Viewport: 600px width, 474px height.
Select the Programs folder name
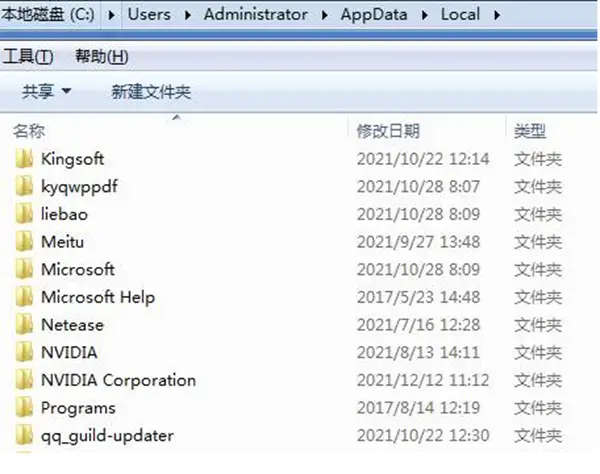click(78, 408)
